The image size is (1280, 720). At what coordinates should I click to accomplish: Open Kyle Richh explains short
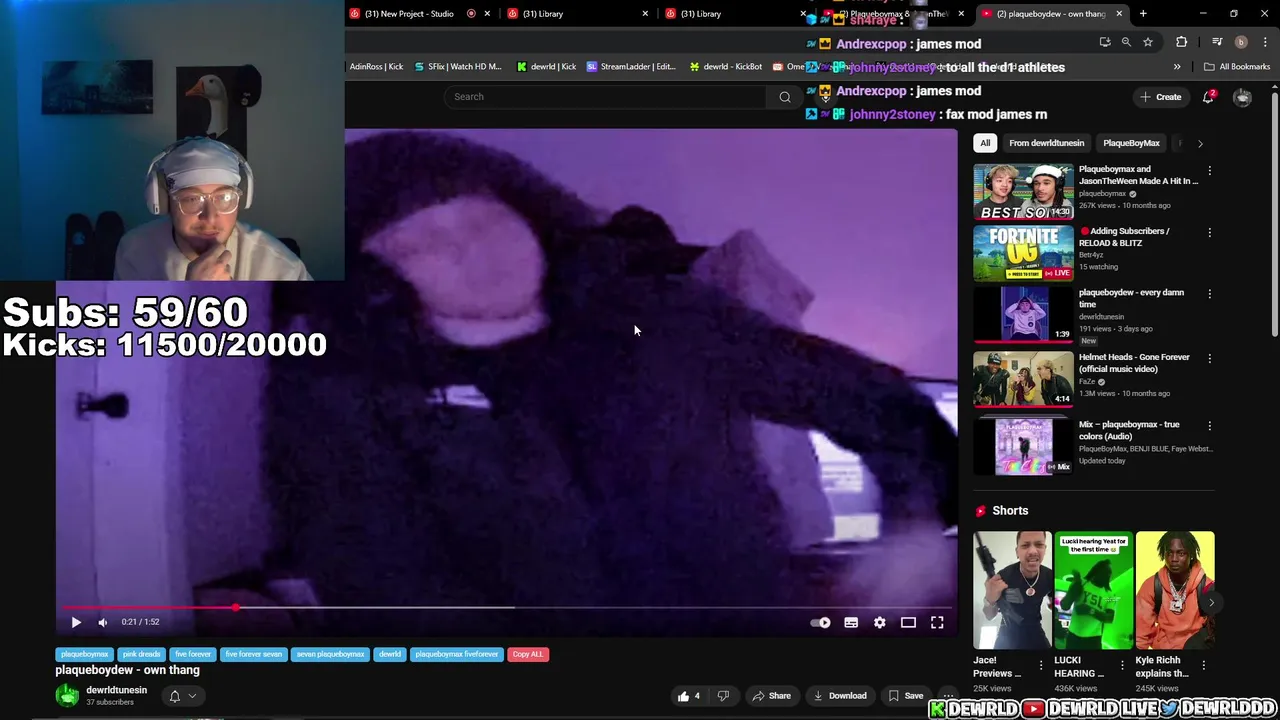coord(1175,590)
